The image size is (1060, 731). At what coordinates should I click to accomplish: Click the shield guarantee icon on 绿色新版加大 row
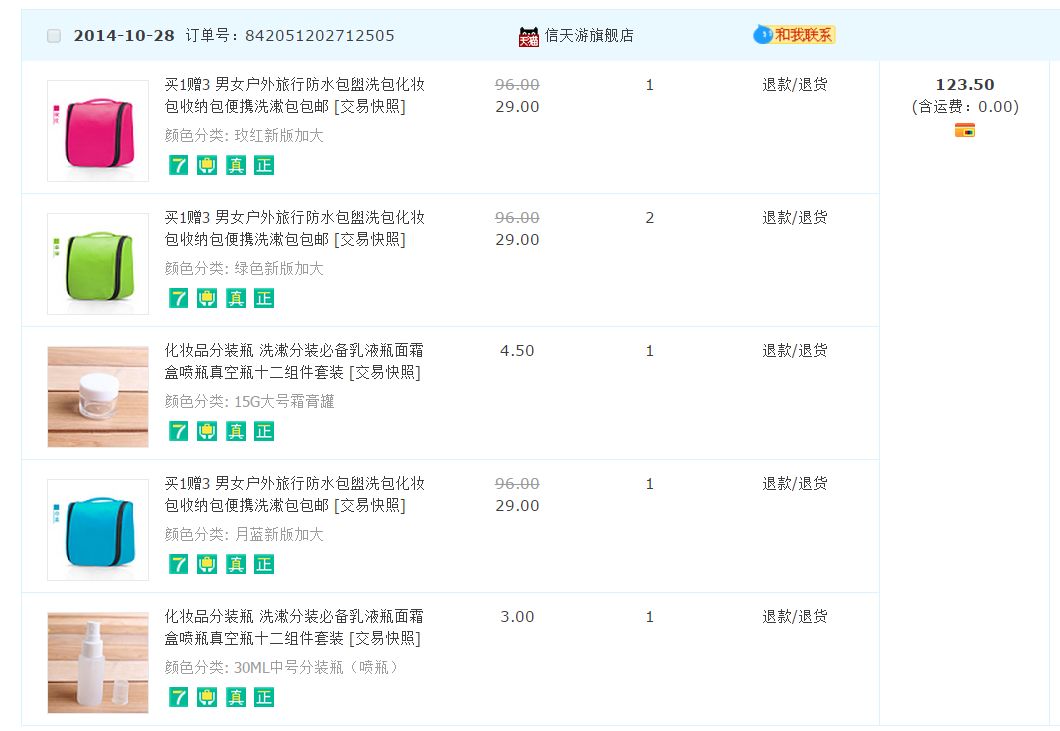click(x=207, y=298)
